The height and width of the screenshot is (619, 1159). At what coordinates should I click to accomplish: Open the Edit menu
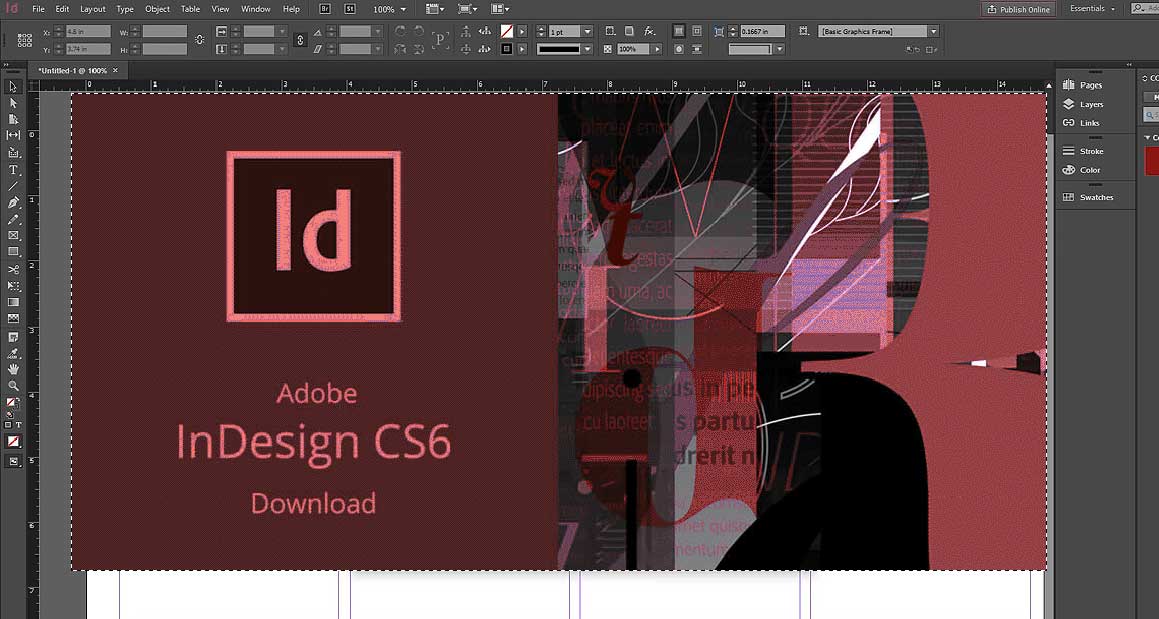pyautogui.click(x=63, y=9)
